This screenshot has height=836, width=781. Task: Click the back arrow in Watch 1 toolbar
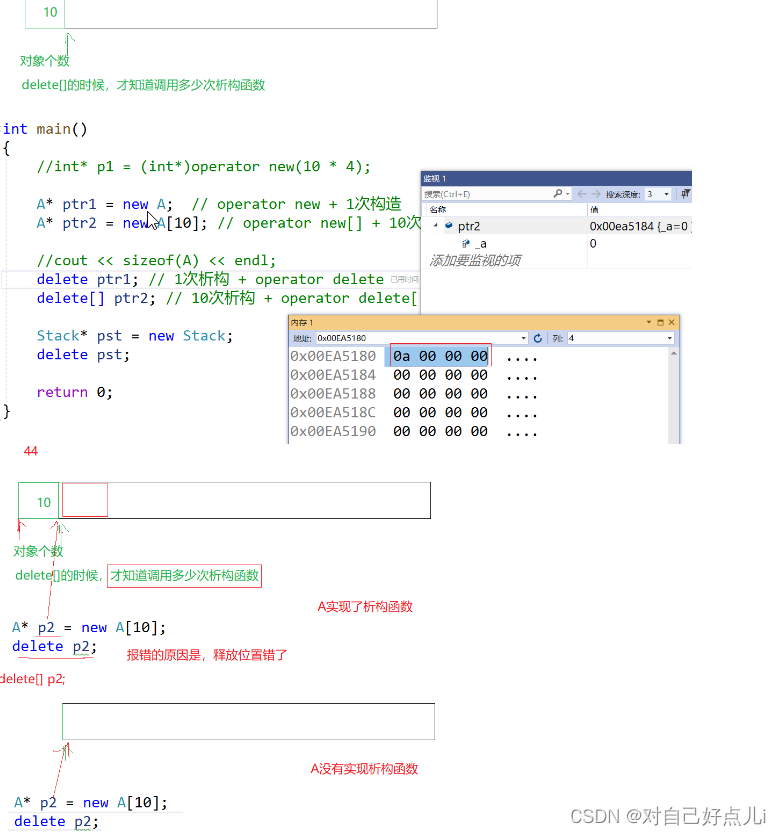582,194
